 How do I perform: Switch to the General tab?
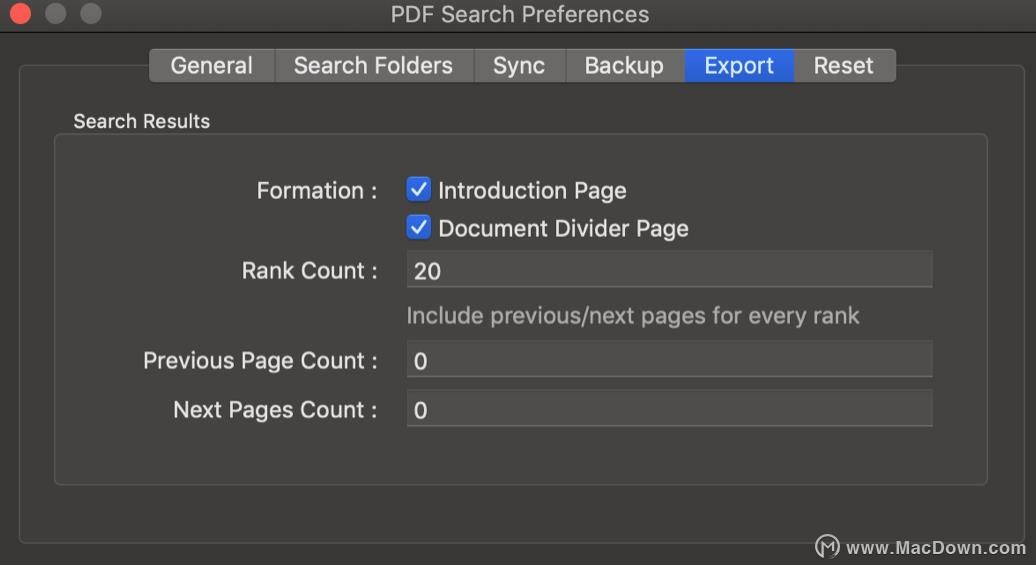[x=212, y=65]
